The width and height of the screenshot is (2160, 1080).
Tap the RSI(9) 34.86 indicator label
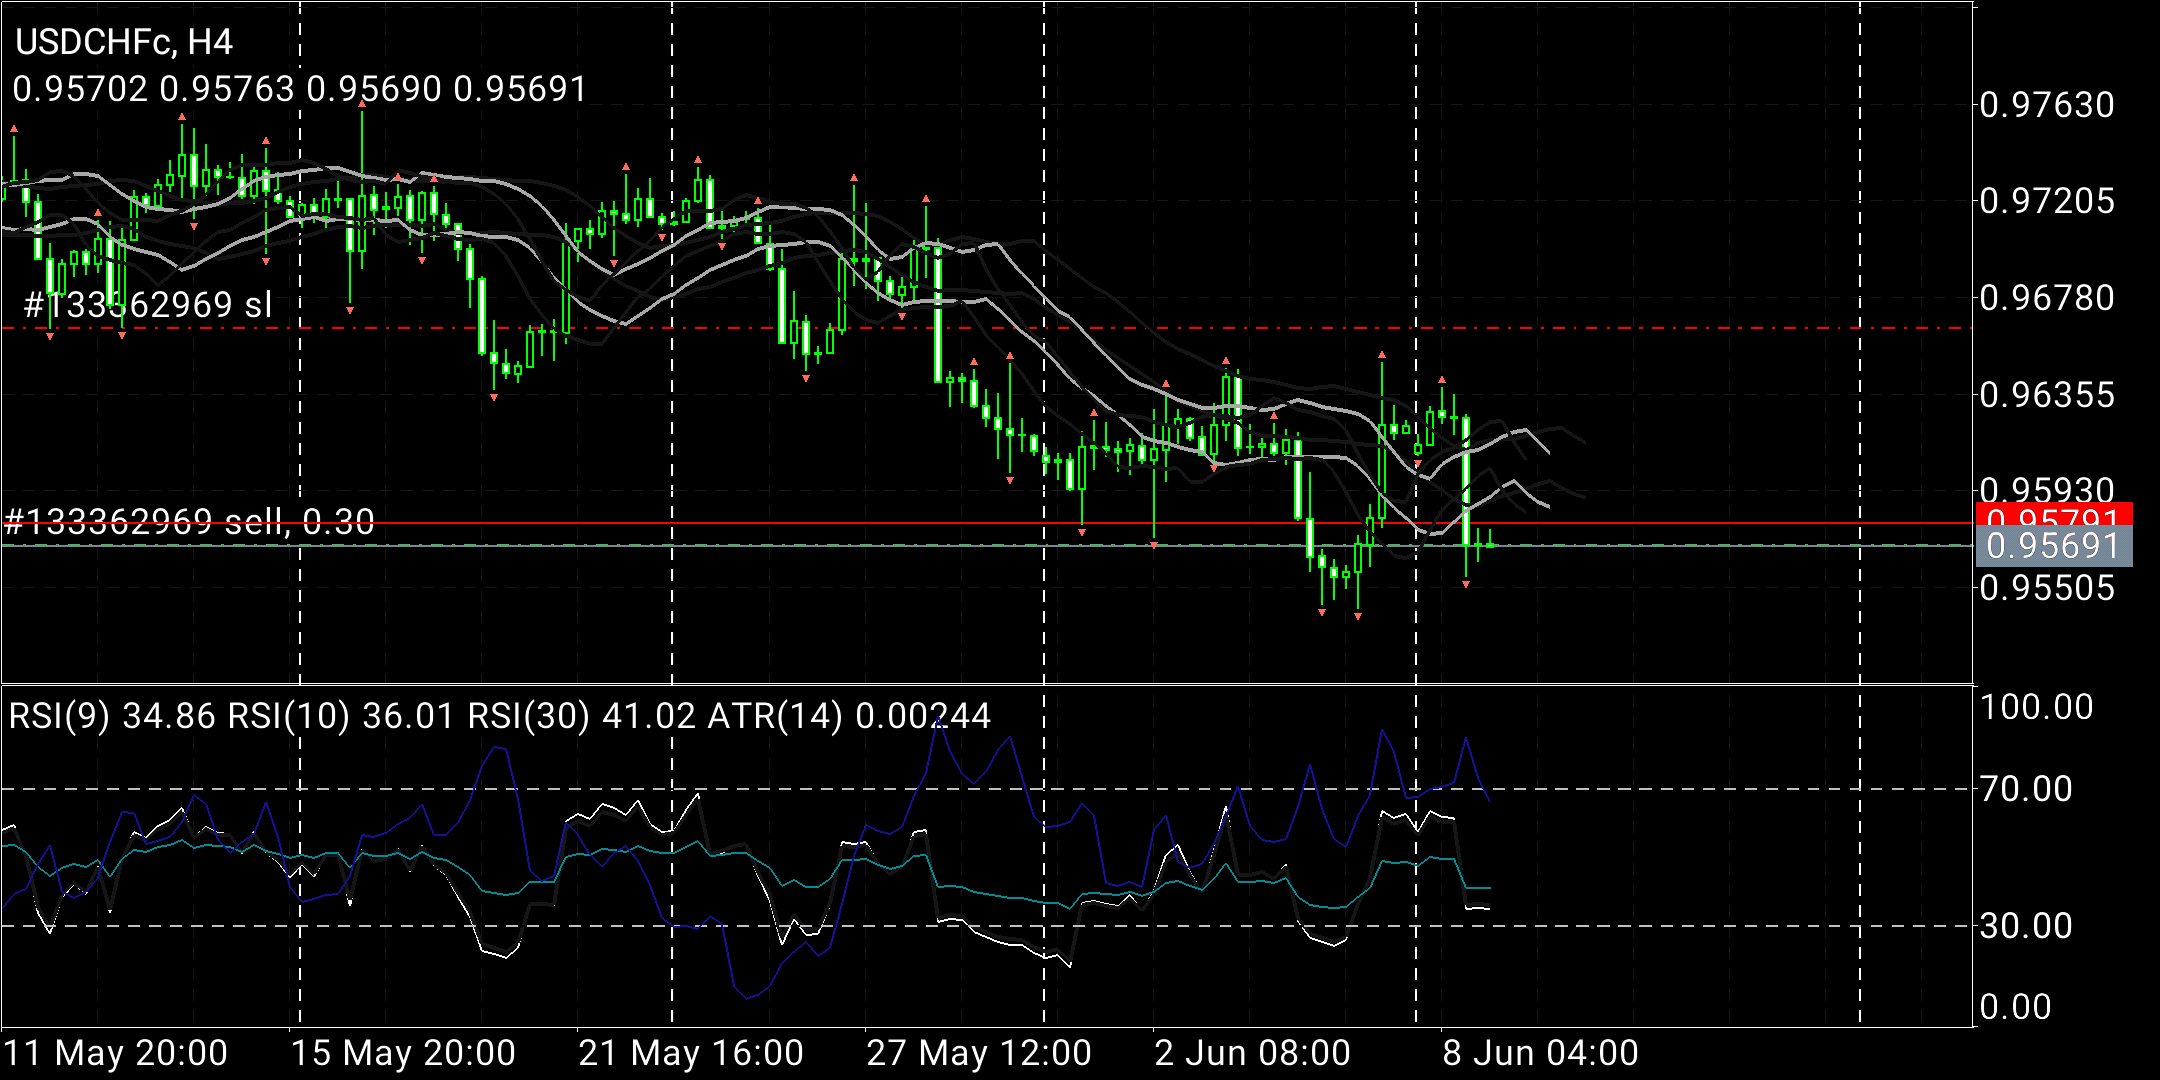(112, 716)
